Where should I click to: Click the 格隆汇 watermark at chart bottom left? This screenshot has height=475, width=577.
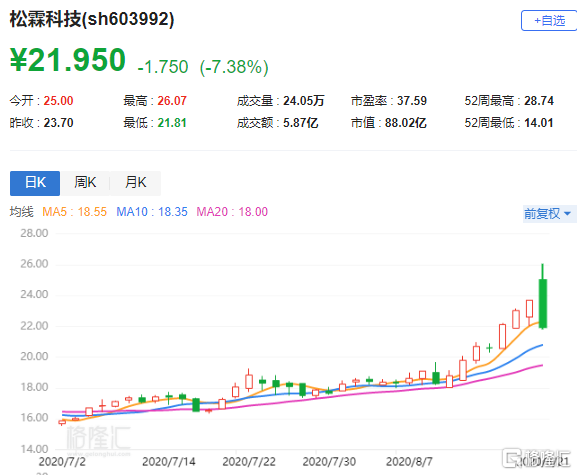tap(98, 440)
